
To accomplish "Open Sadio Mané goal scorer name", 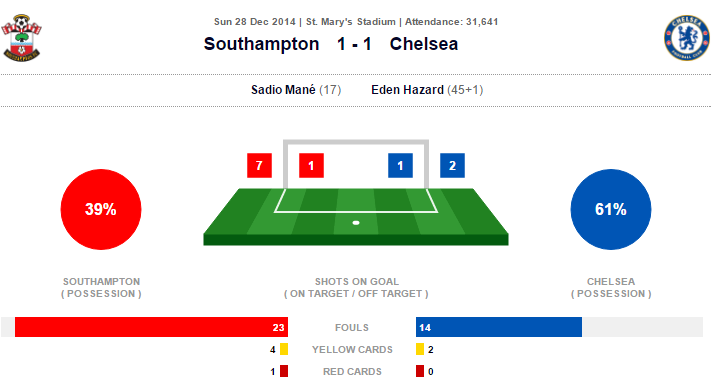I will click(283, 90).
